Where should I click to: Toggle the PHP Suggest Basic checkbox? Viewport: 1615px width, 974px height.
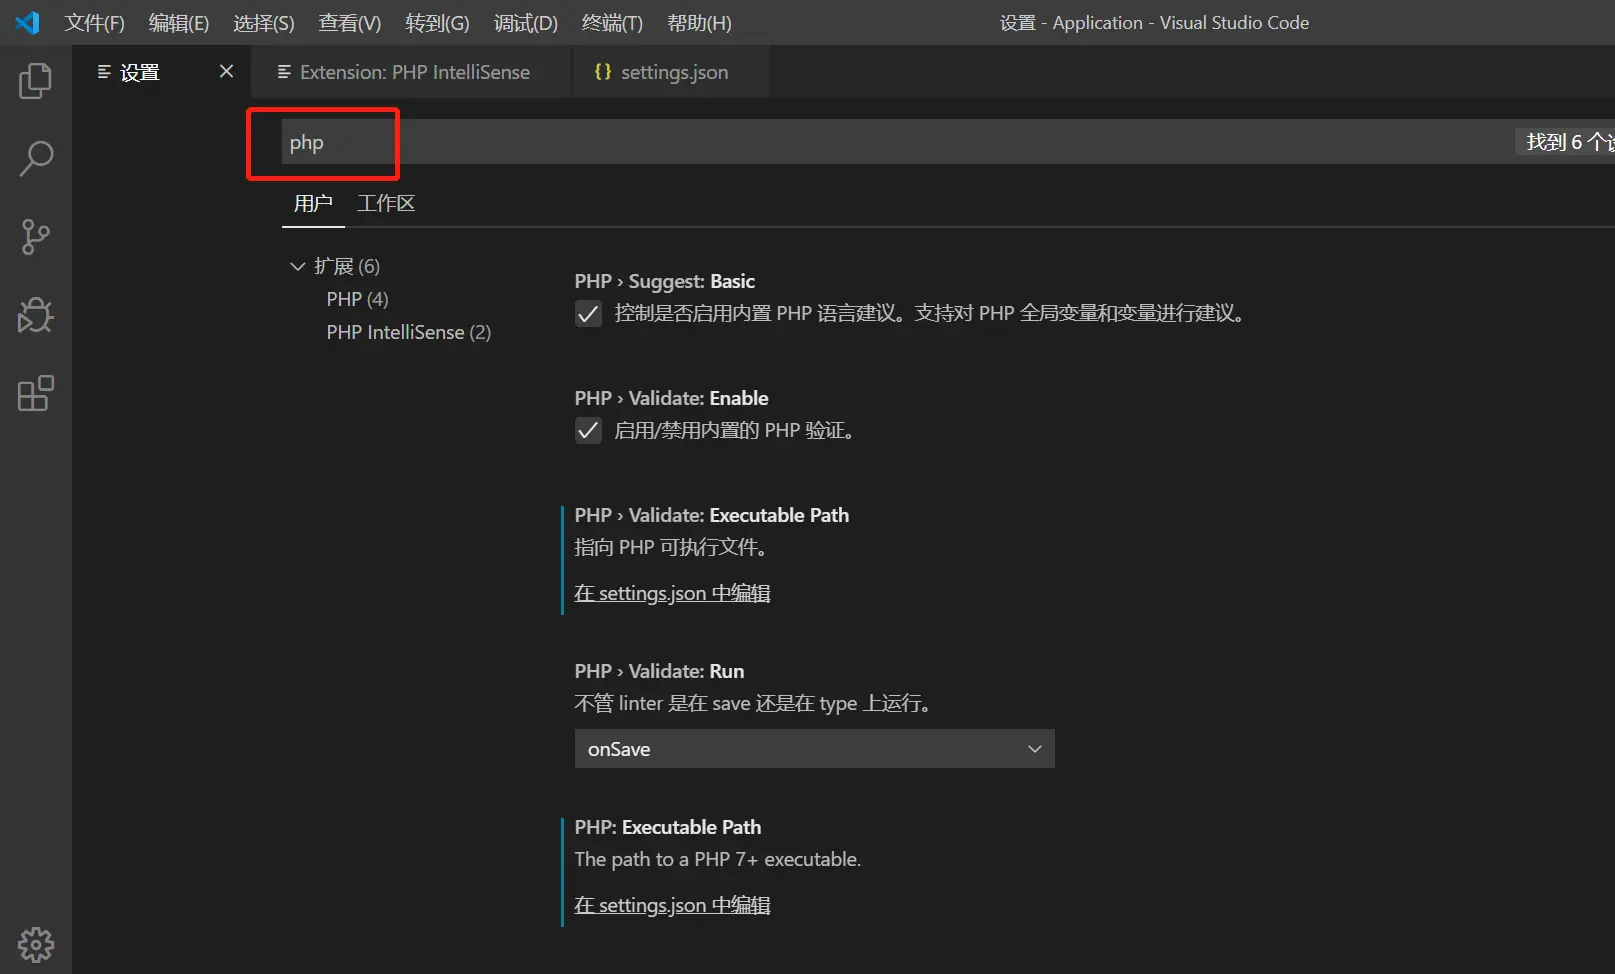[588, 314]
